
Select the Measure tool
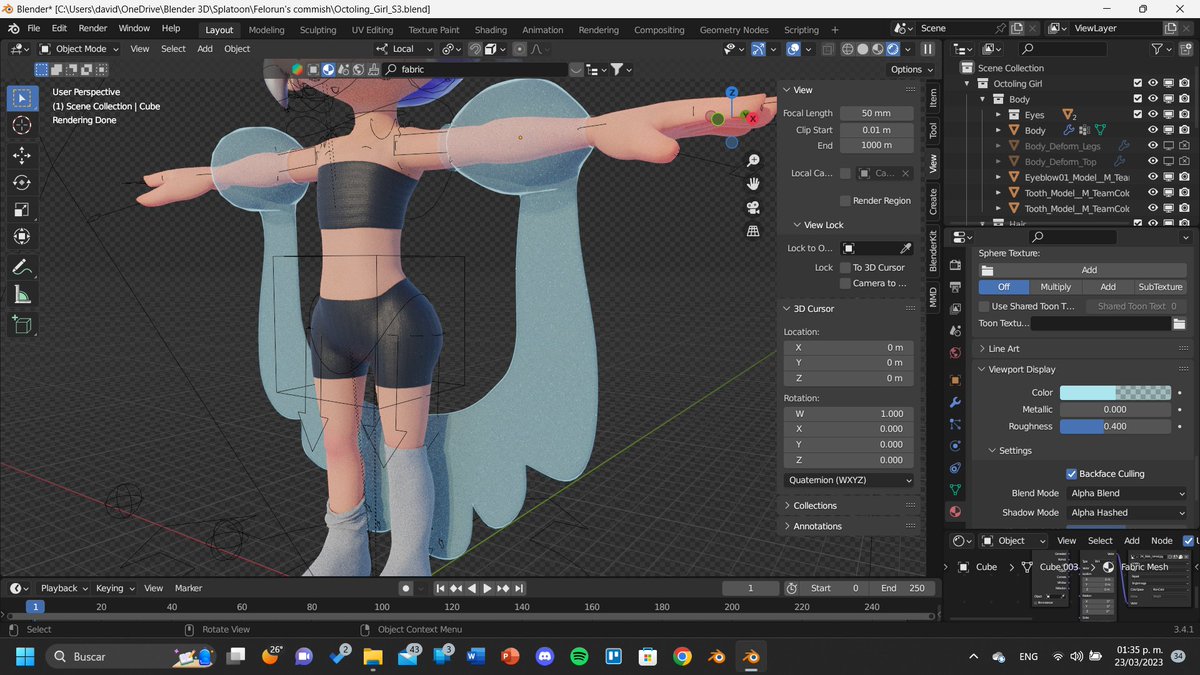coord(21,292)
